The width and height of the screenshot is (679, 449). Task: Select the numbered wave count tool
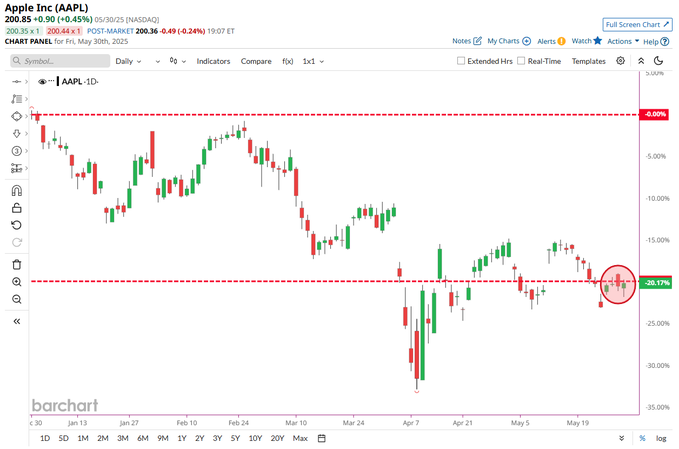16,151
